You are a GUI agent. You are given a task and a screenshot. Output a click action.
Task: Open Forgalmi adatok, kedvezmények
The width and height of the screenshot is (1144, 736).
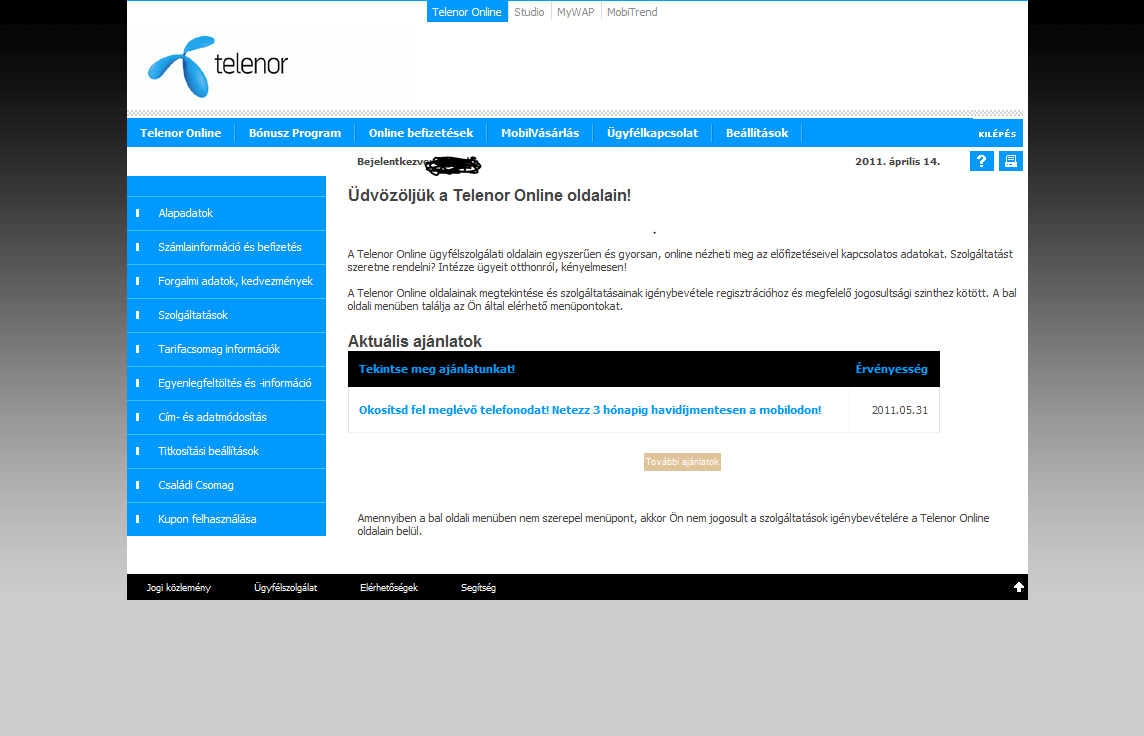[226, 281]
